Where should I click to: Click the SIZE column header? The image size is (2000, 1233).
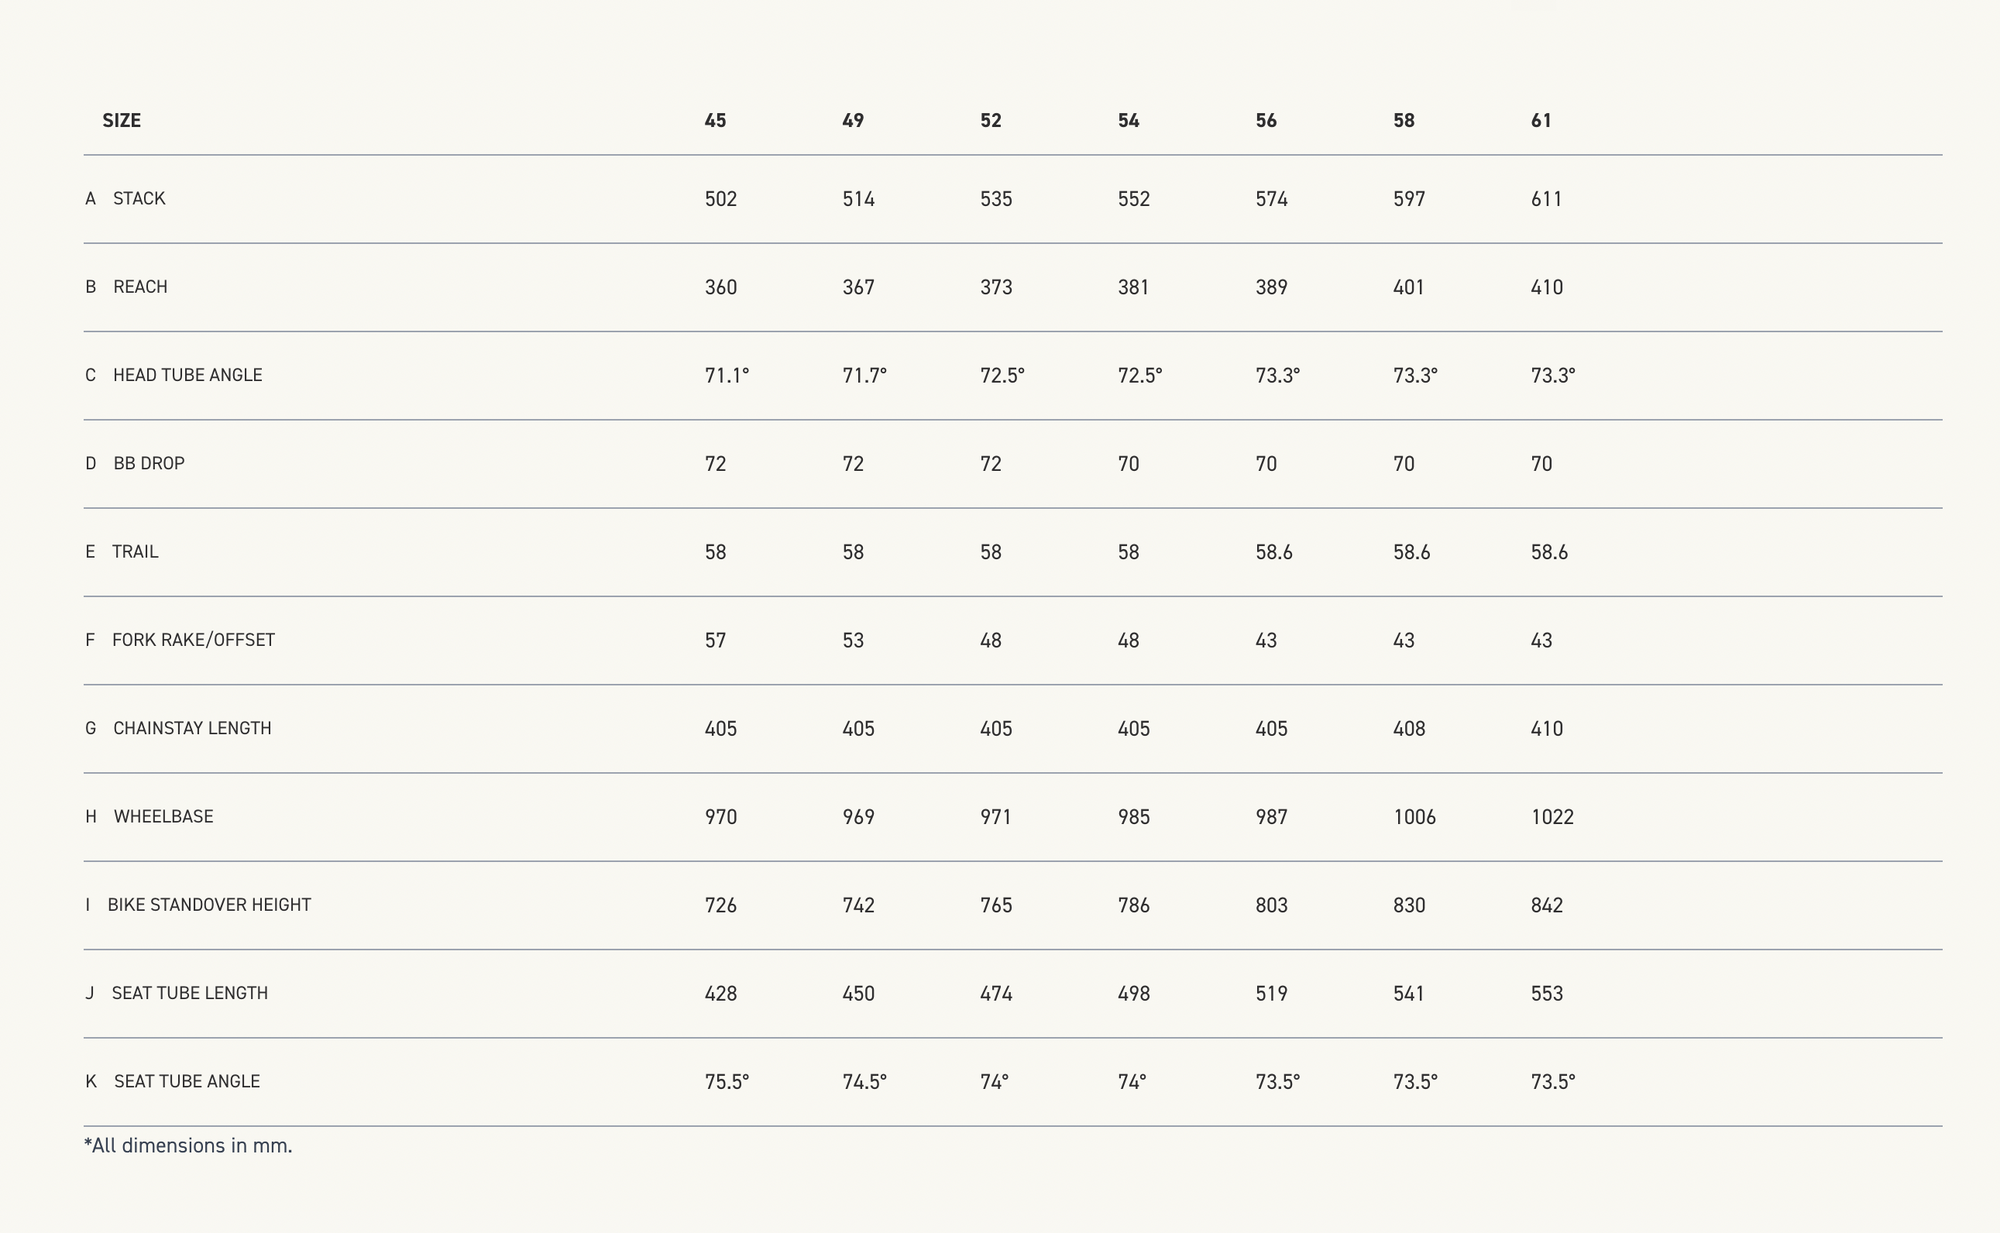click(121, 120)
